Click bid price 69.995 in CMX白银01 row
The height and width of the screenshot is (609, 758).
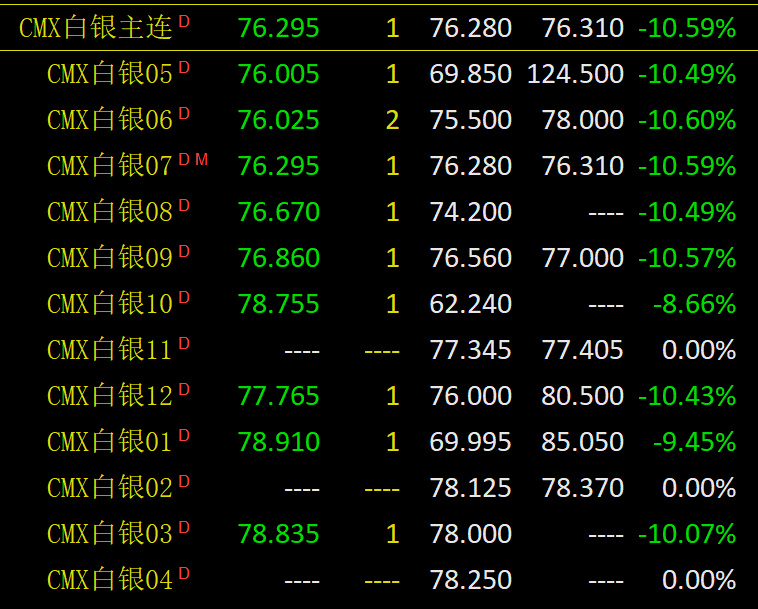click(470, 442)
